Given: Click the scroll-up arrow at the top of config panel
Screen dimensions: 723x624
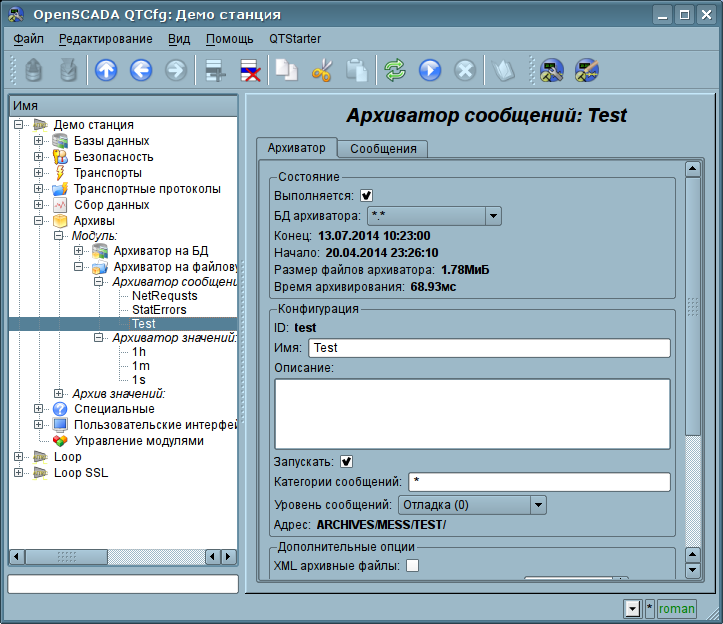Looking at the screenshot, I should 693,169.
